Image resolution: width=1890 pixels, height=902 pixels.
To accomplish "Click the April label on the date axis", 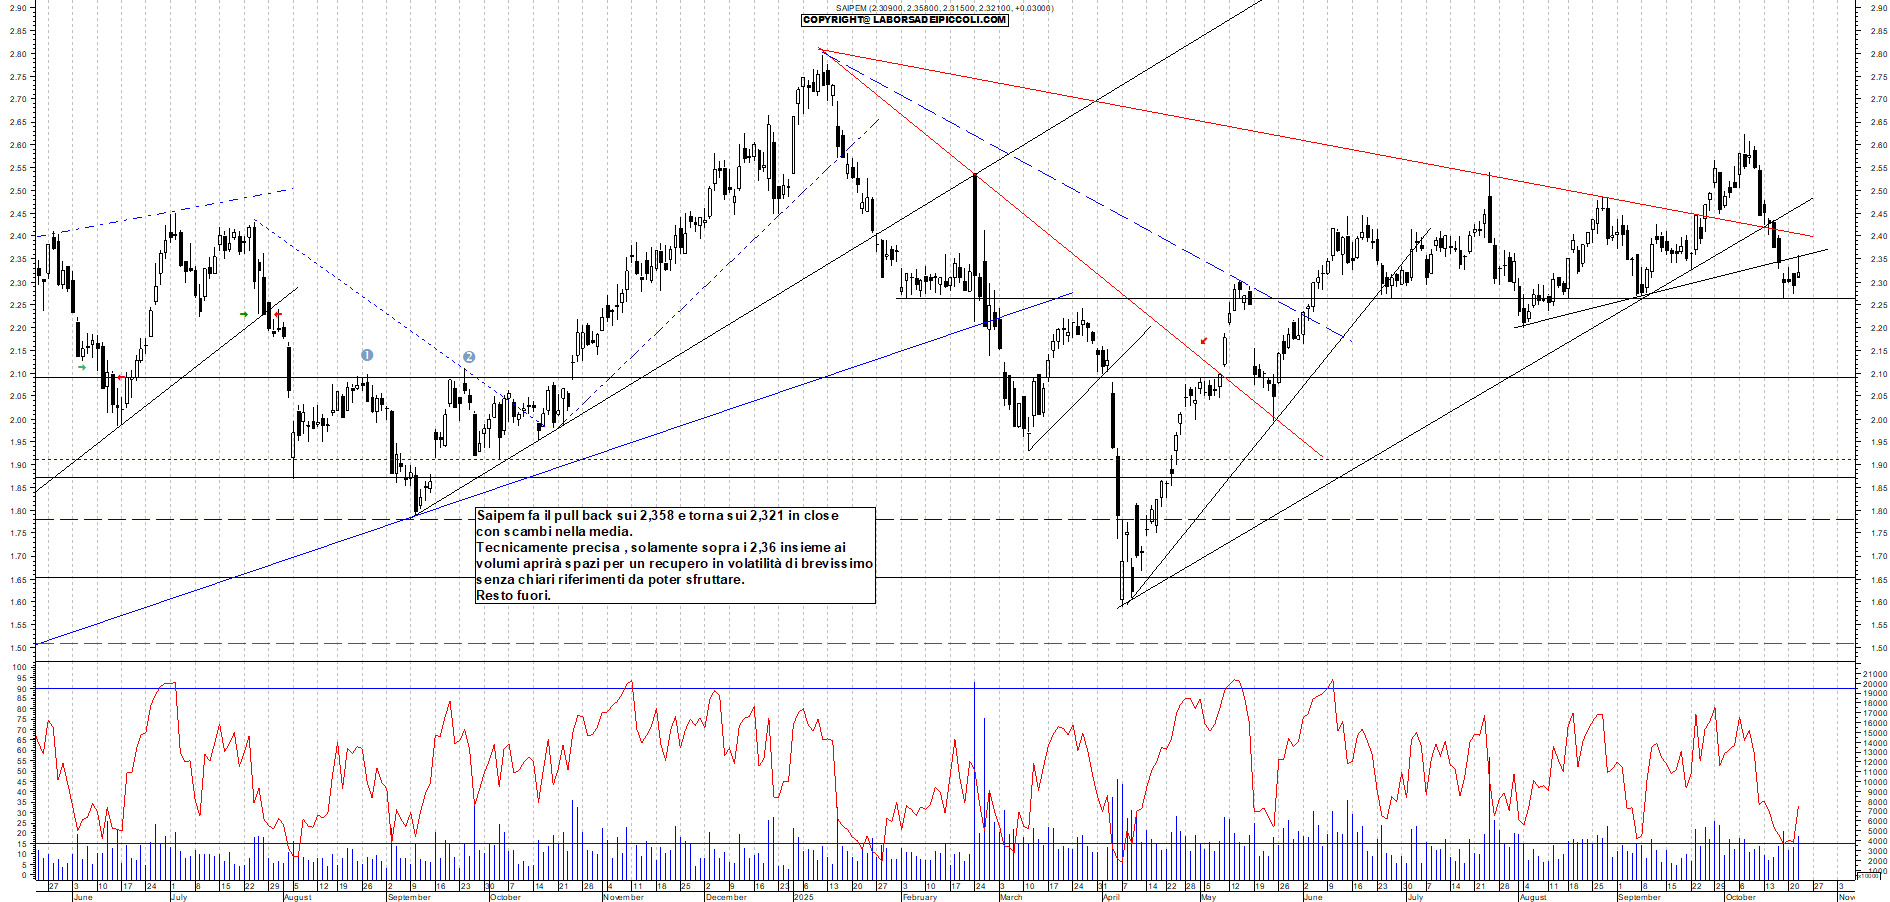I will click(x=1111, y=897).
